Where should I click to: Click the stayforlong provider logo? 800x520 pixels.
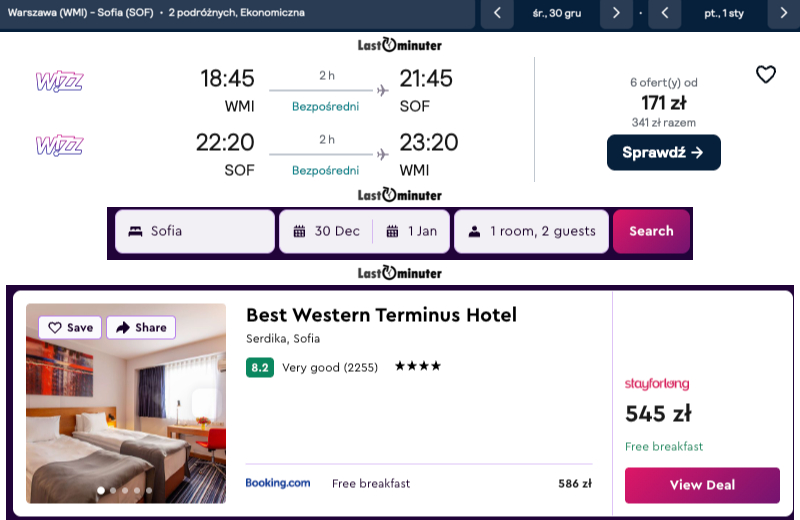pyautogui.click(x=656, y=384)
